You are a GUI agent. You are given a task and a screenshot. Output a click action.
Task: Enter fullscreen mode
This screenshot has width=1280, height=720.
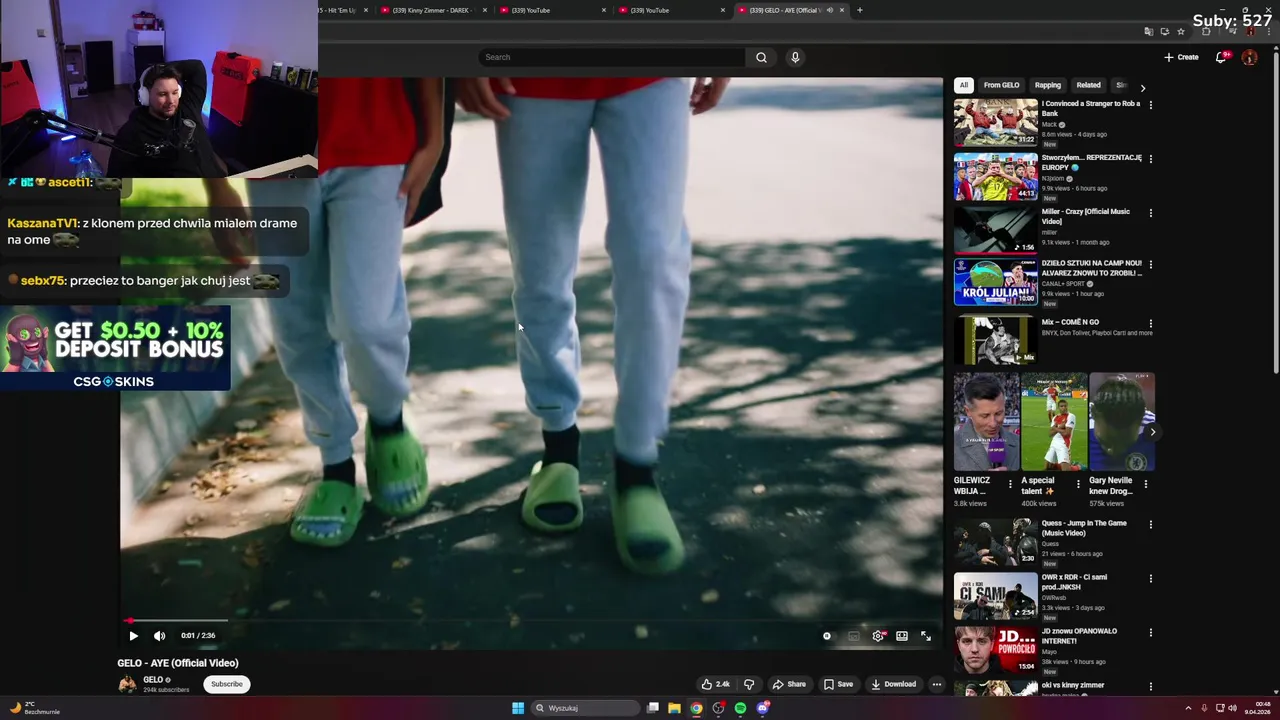pyautogui.click(x=926, y=636)
